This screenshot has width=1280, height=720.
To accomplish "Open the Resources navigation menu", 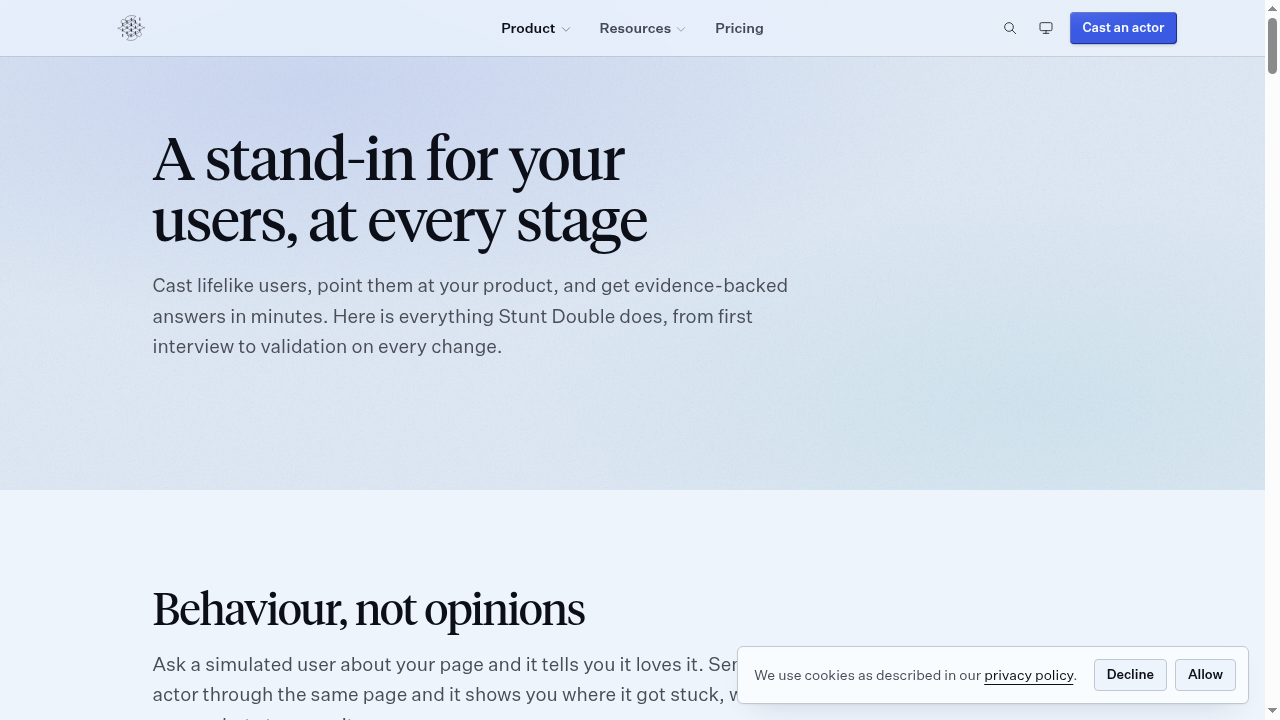I will point(642,28).
